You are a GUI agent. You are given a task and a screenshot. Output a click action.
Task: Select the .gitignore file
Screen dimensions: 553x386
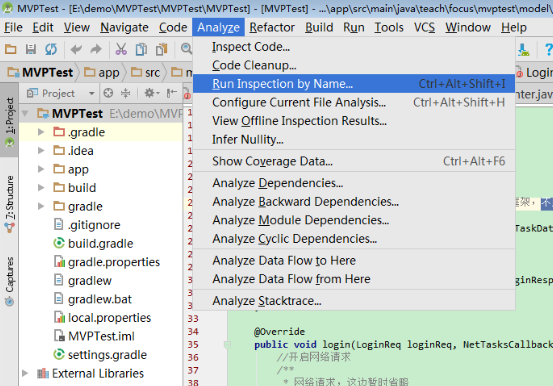[87, 225]
